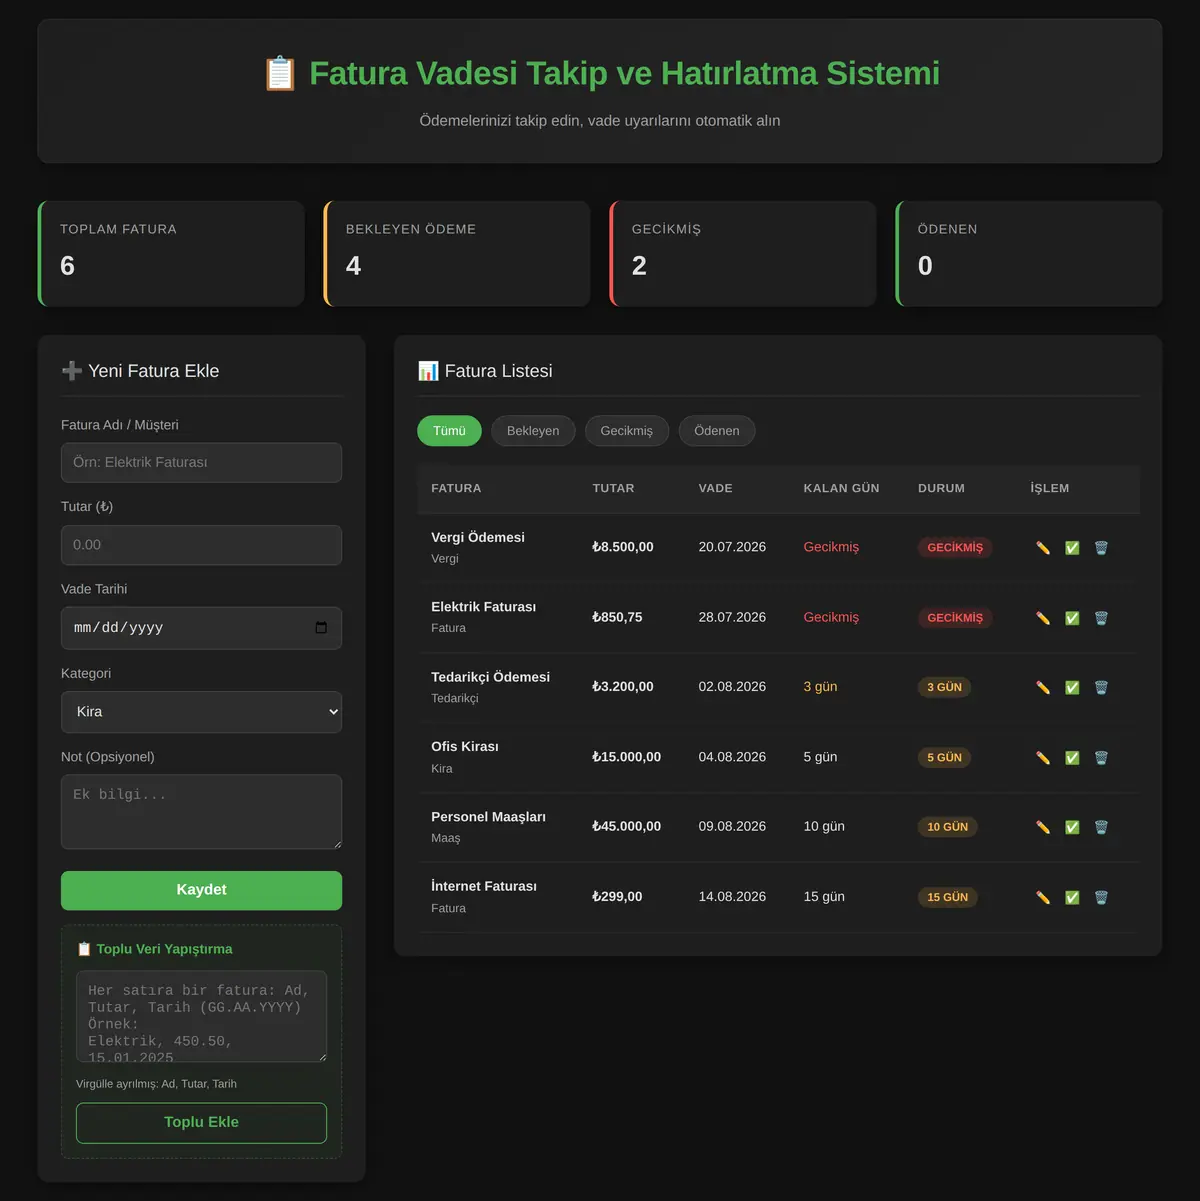Click the Kaydet button
1200x1201 pixels.
(x=201, y=890)
